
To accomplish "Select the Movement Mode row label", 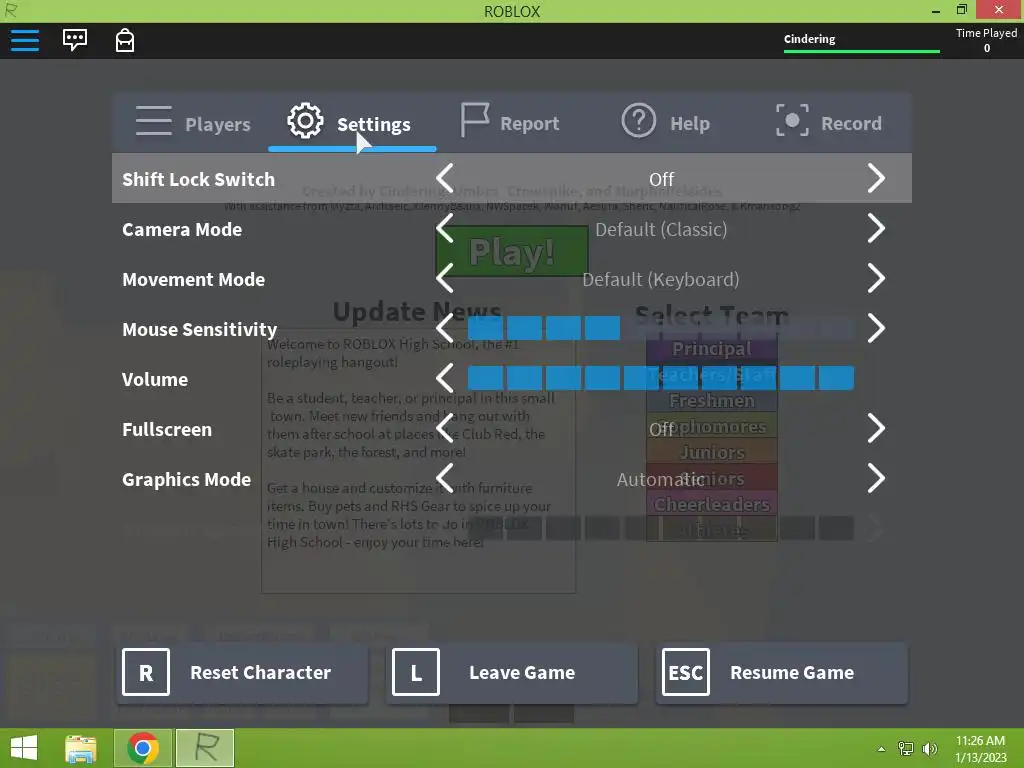I will (x=193, y=280).
